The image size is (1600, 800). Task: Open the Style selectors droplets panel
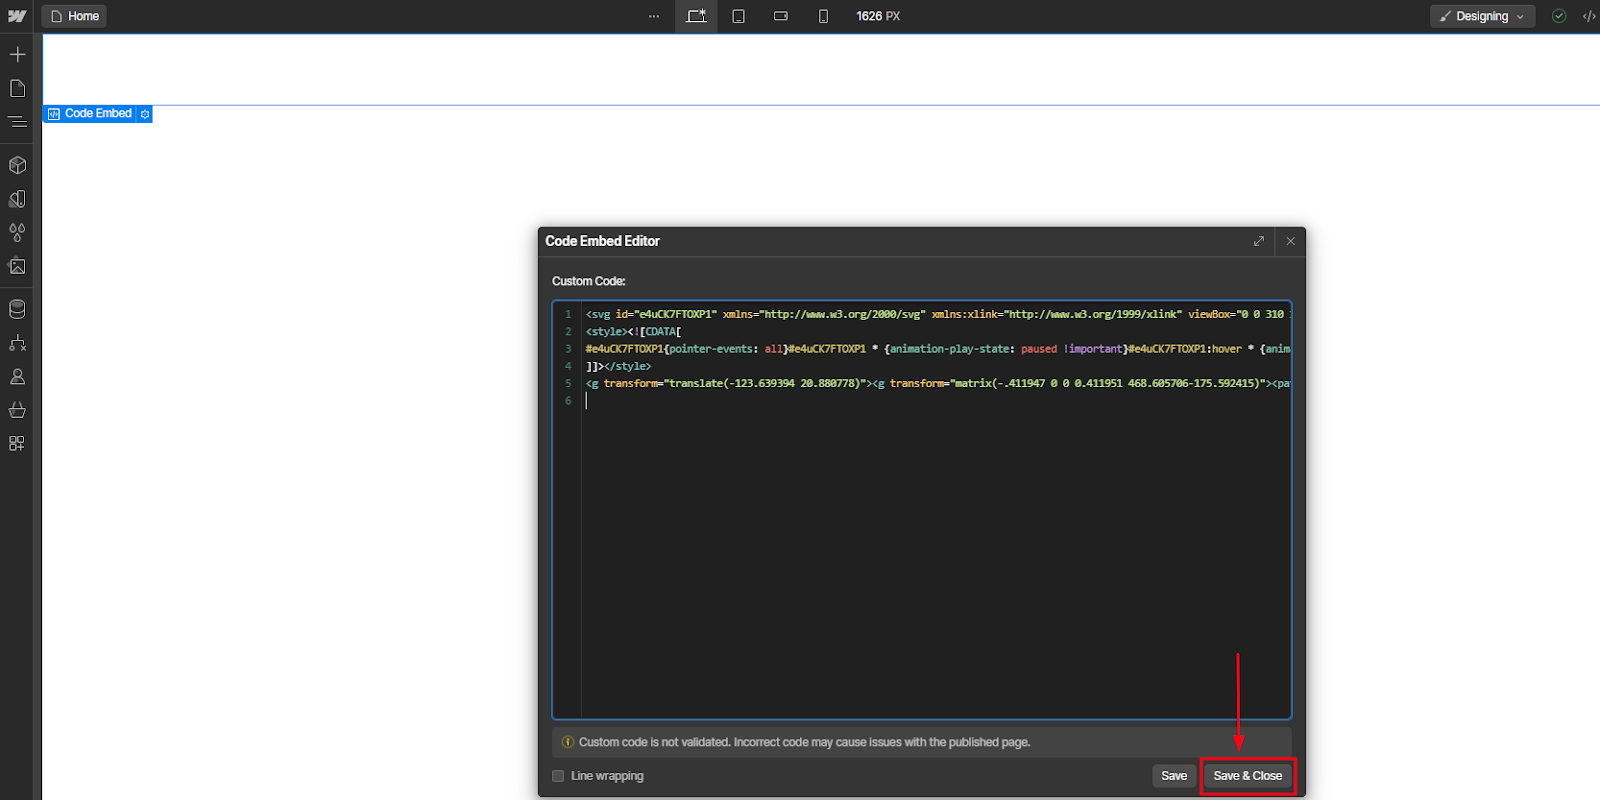17,232
